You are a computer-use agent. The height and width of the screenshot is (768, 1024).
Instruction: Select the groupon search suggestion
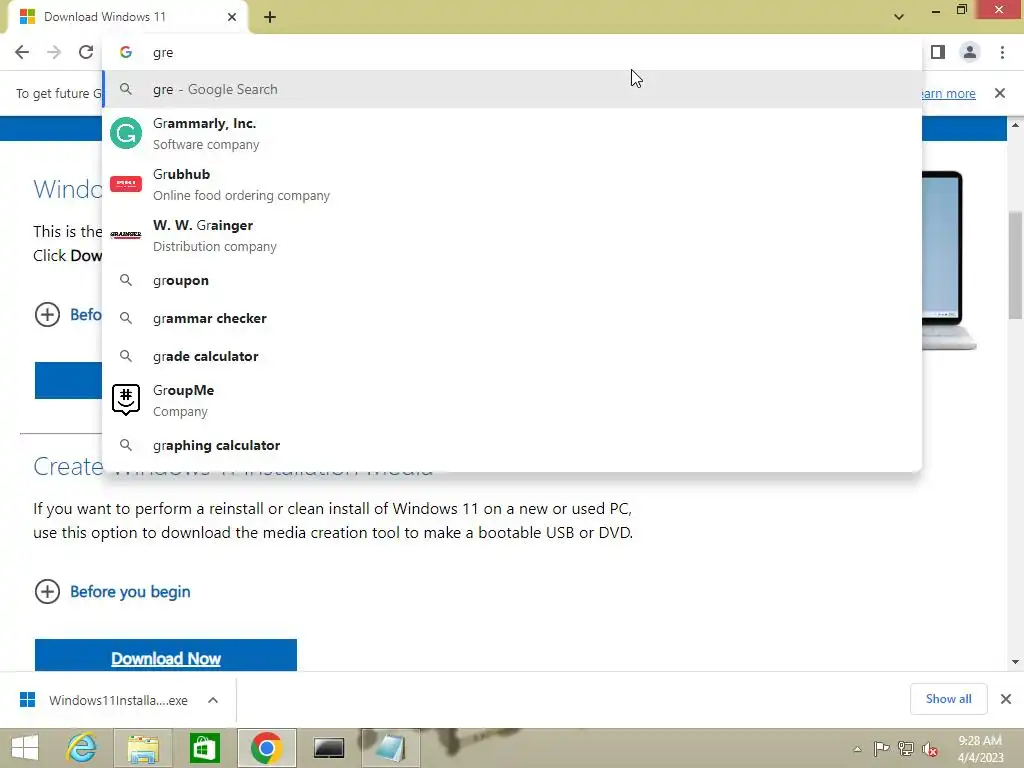pyautogui.click(x=512, y=280)
